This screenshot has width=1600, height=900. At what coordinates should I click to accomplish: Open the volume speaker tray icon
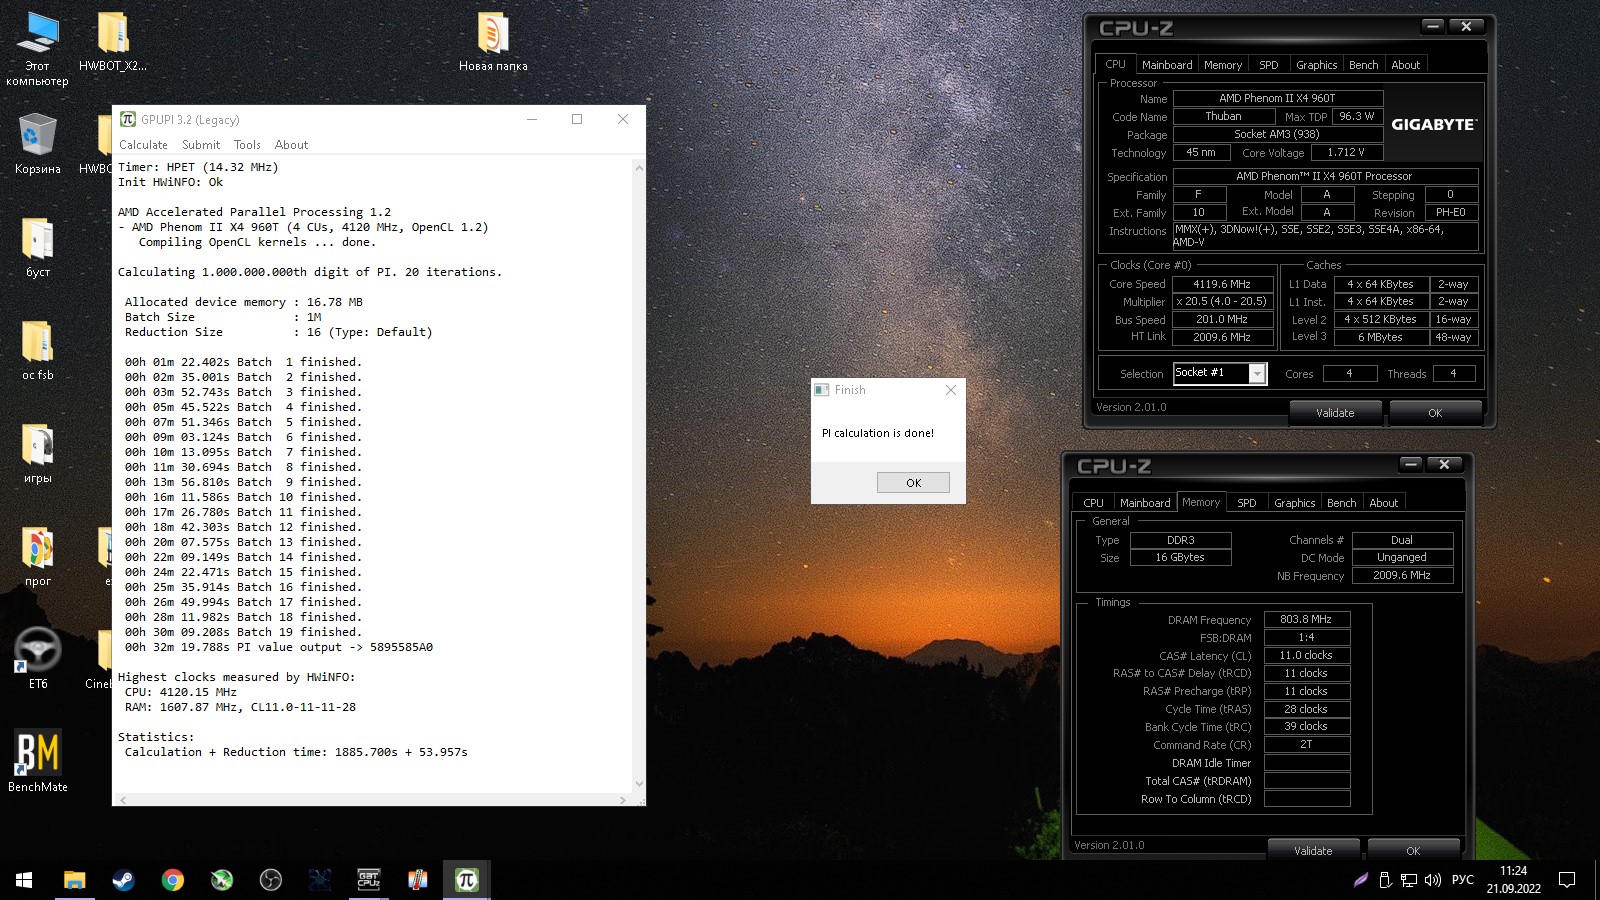[1433, 880]
